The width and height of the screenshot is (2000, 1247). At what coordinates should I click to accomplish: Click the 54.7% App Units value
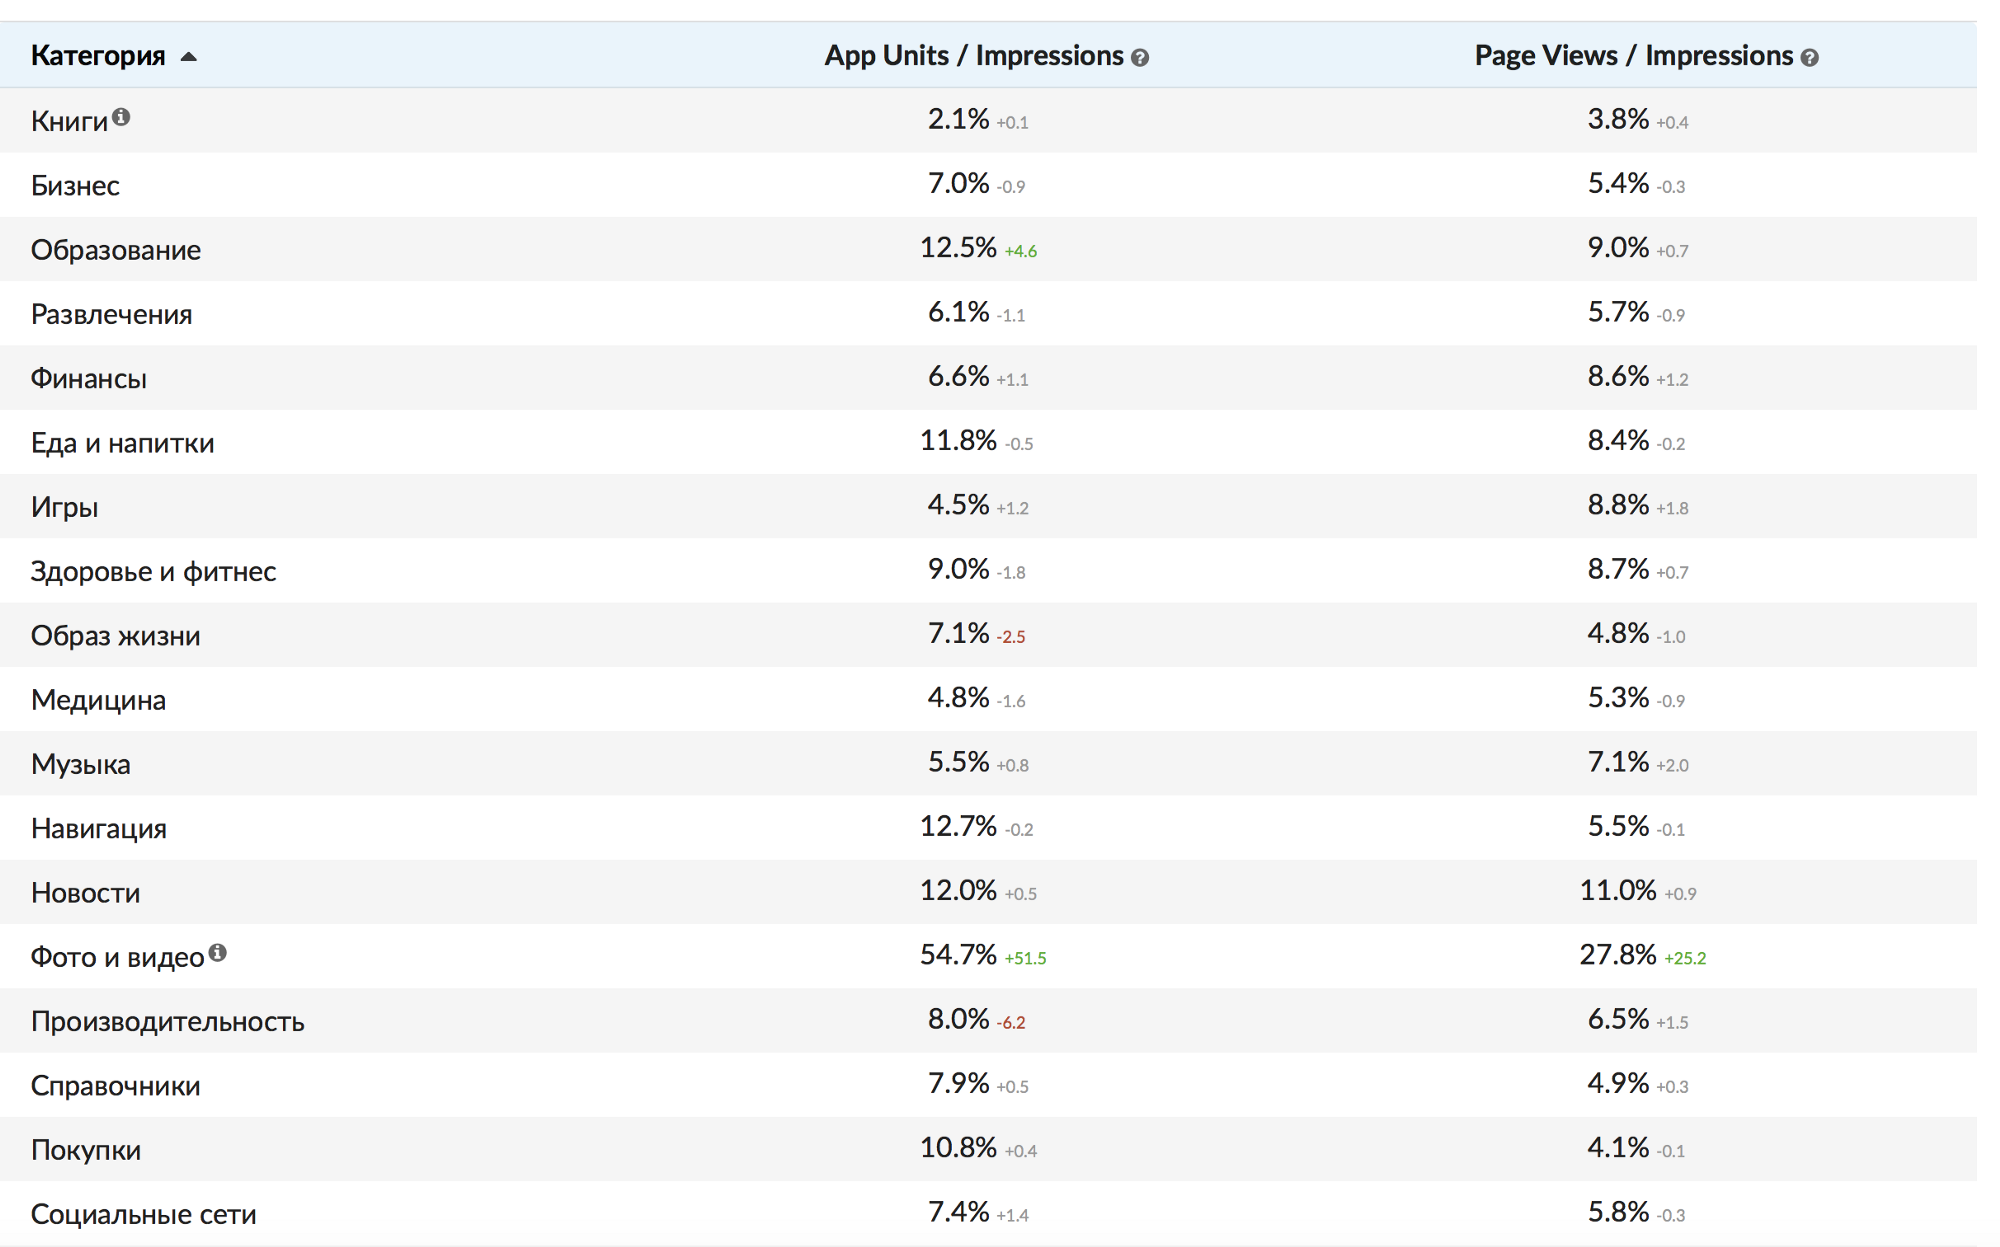[x=958, y=955]
